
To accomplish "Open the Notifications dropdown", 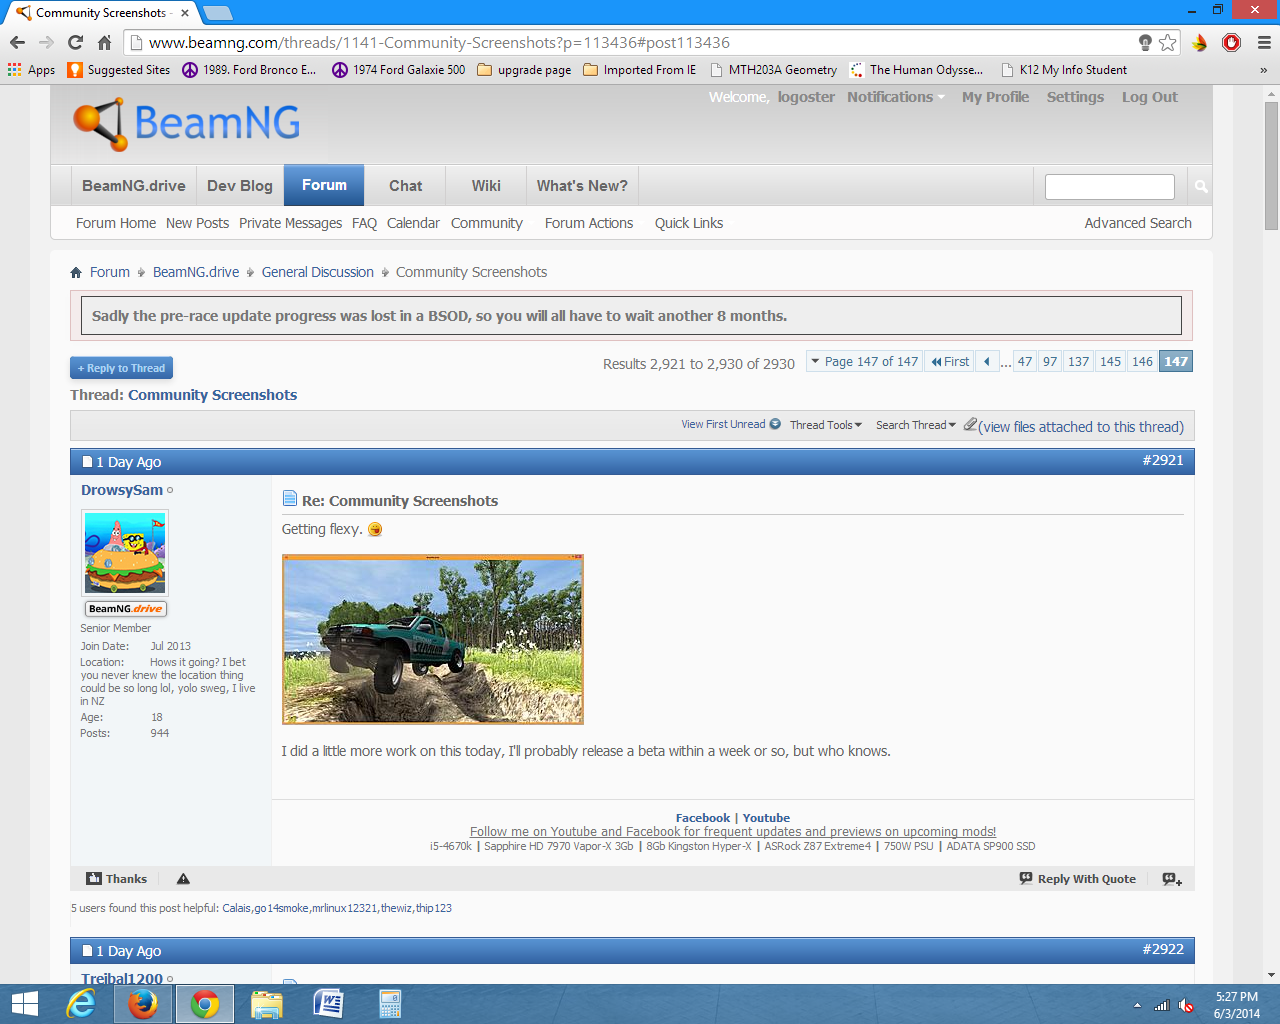I will [x=896, y=97].
